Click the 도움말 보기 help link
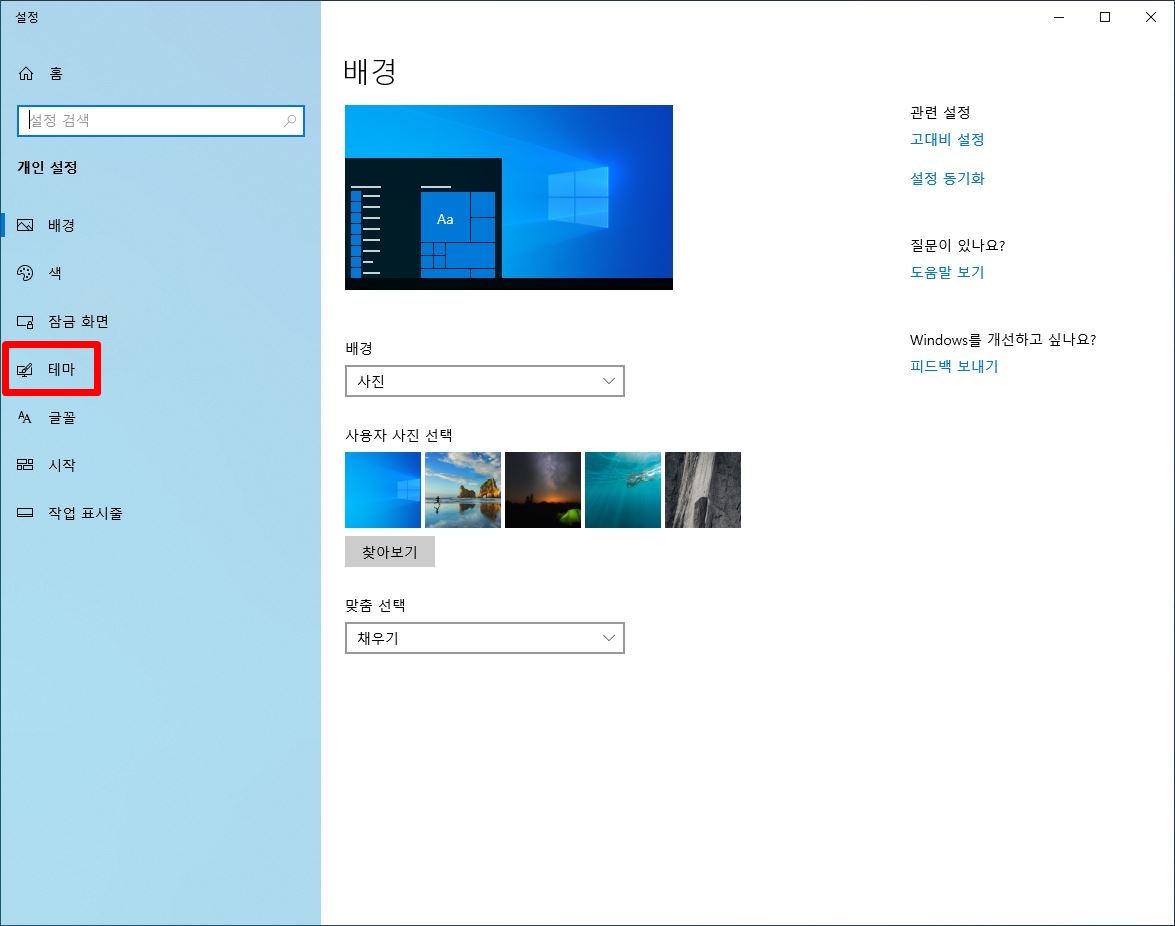The height and width of the screenshot is (926, 1175). pyautogui.click(x=947, y=272)
